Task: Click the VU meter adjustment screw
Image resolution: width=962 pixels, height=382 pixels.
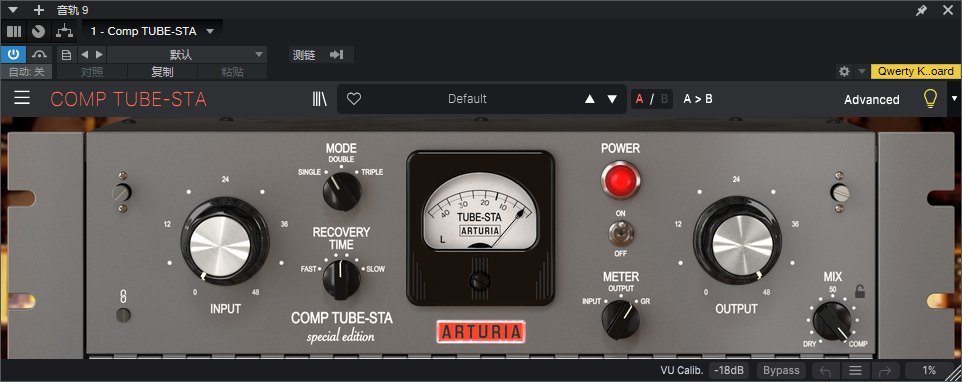Action: 479,281
